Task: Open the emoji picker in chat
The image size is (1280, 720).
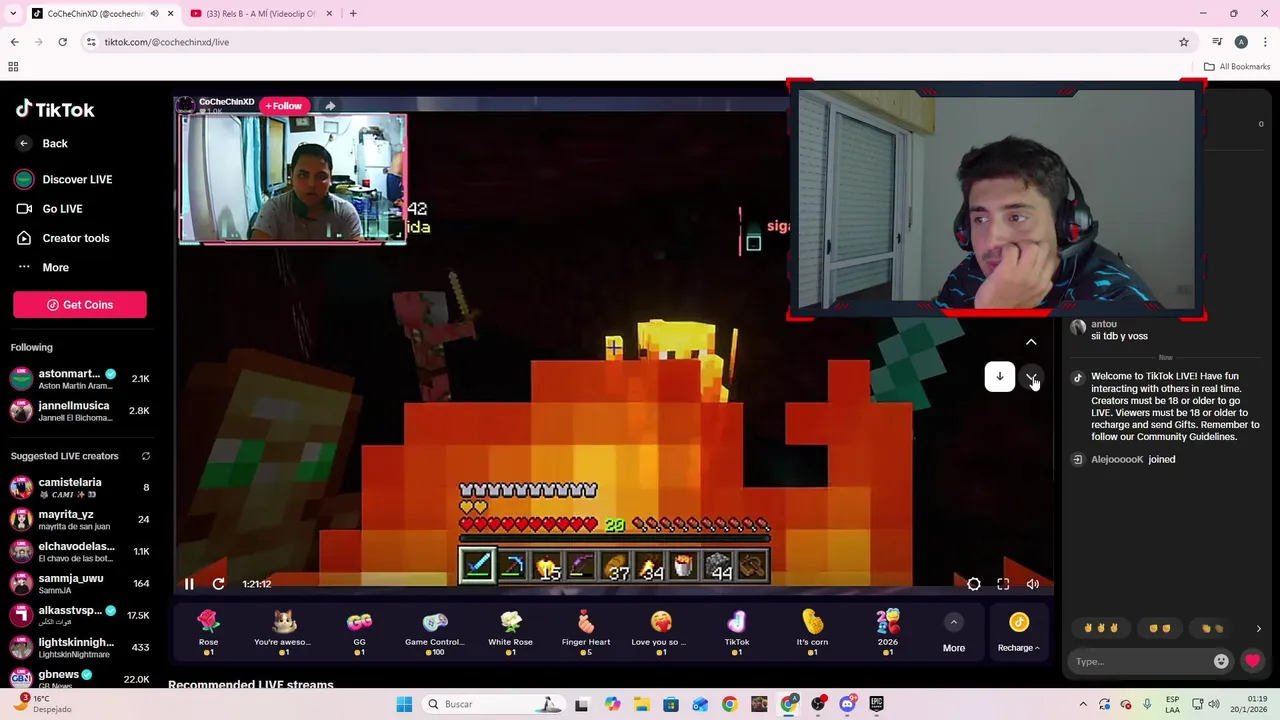Action: click(1221, 661)
